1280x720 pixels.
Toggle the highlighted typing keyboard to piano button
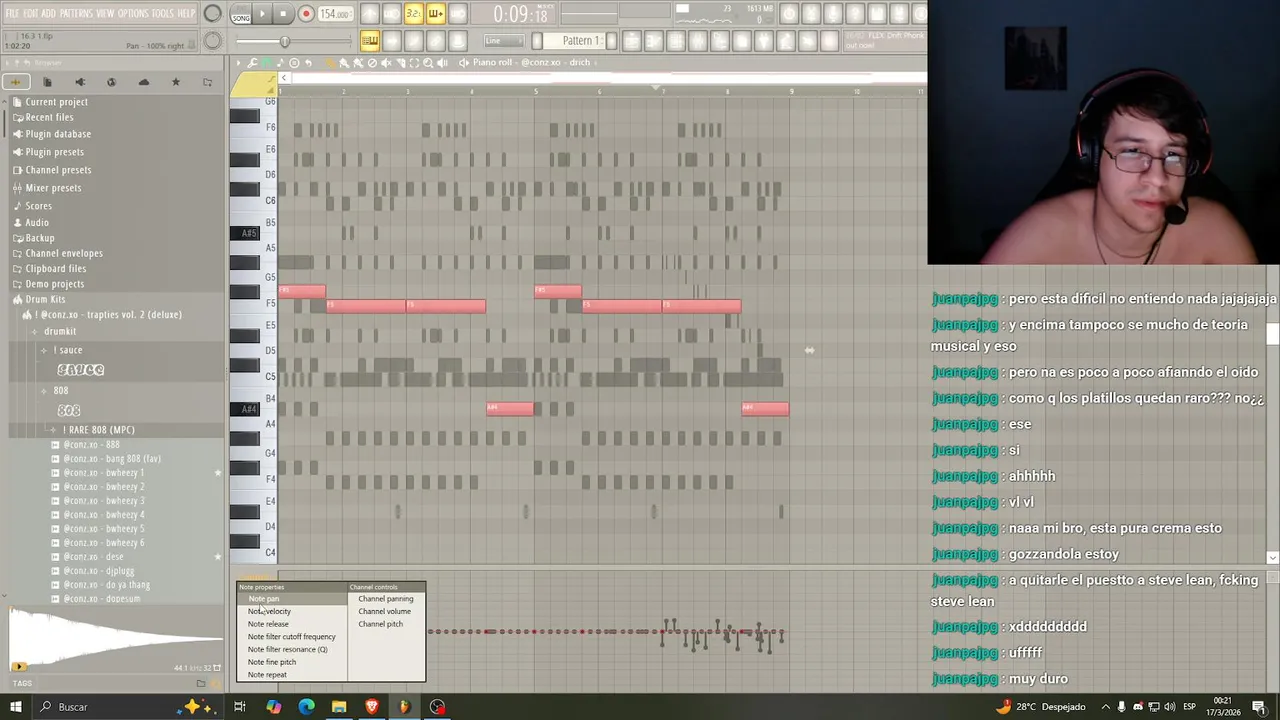pyautogui.click(x=370, y=41)
